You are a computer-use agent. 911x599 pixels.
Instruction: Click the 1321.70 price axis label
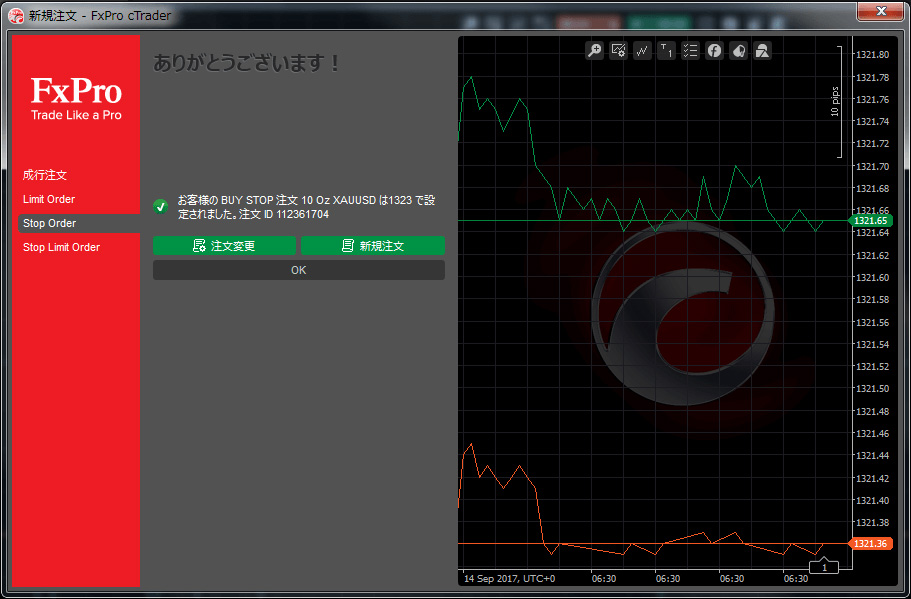click(x=872, y=166)
